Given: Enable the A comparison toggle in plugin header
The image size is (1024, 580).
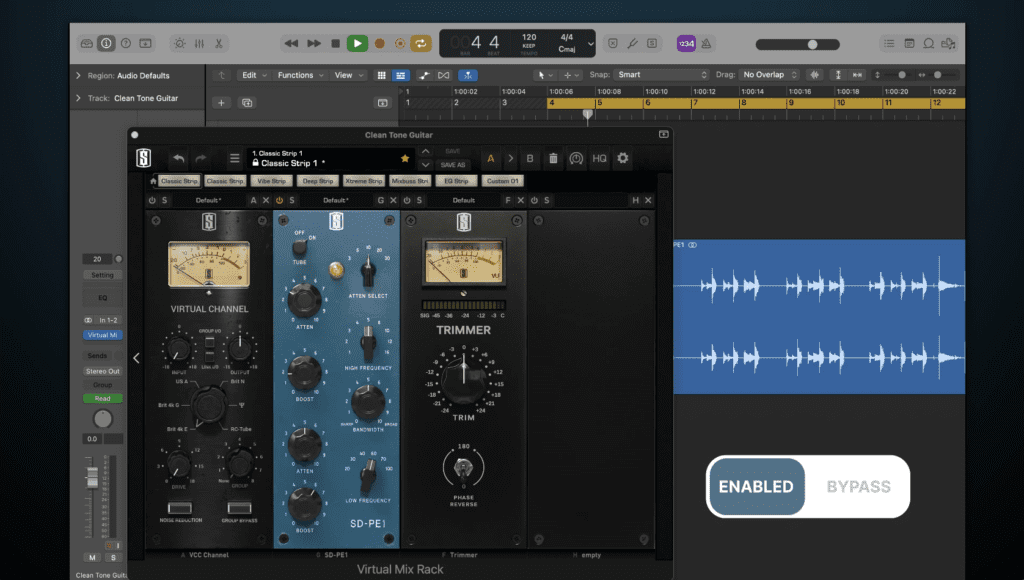Looking at the screenshot, I should (490, 157).
